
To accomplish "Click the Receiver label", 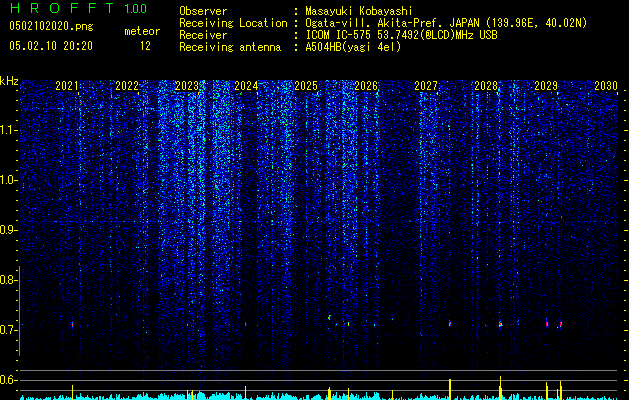I will coord(203,35).
